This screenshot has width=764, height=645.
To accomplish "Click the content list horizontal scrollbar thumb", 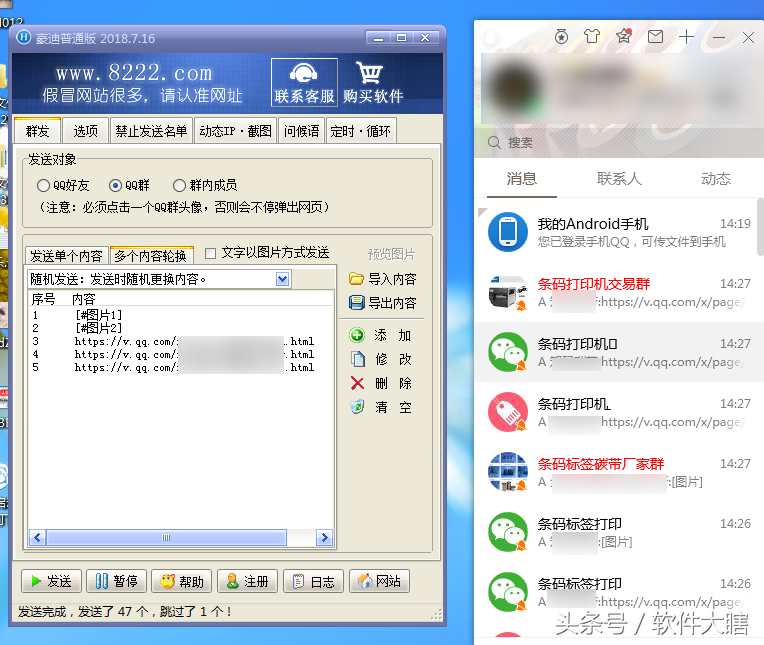I will point(166,538).
